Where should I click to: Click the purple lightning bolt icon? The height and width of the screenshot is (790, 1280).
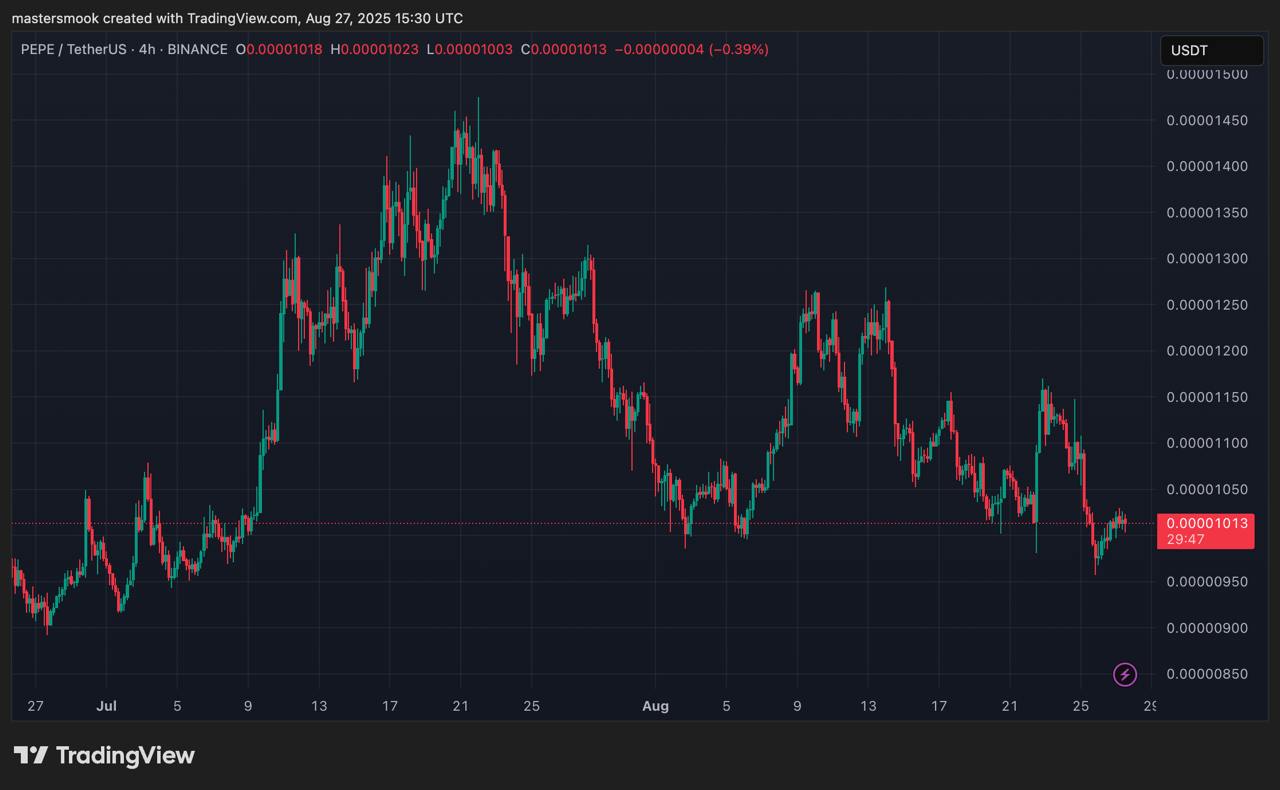(1125, 674)
